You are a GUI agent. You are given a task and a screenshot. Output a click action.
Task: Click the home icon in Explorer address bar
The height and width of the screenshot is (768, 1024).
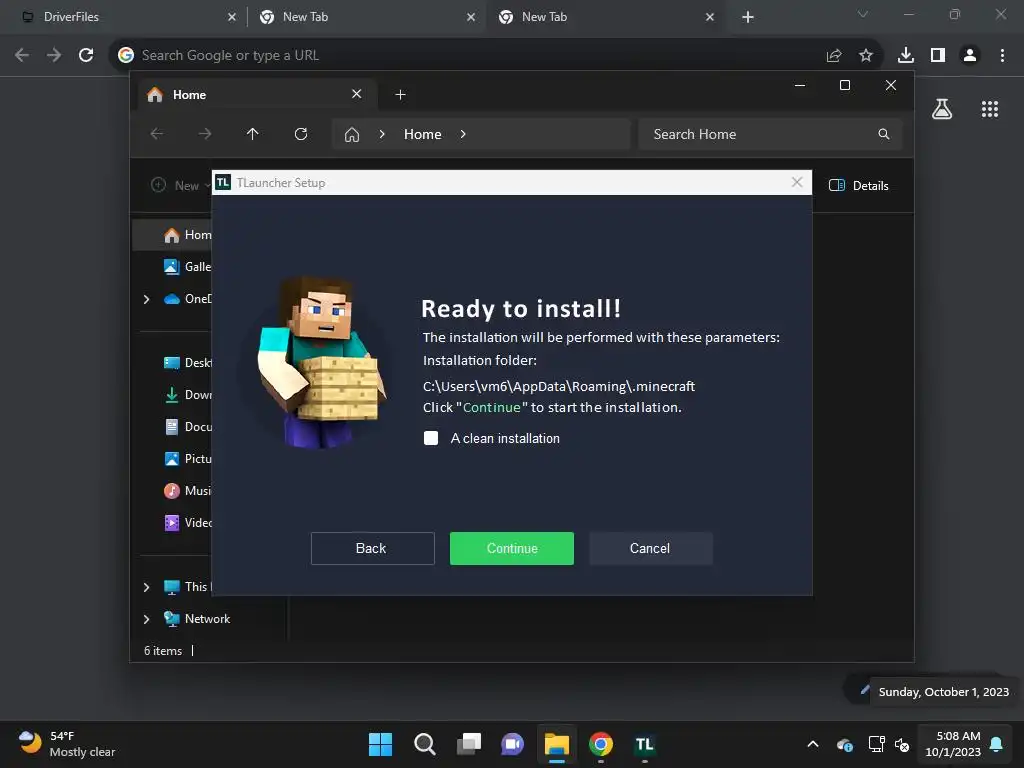click(352, 135)
